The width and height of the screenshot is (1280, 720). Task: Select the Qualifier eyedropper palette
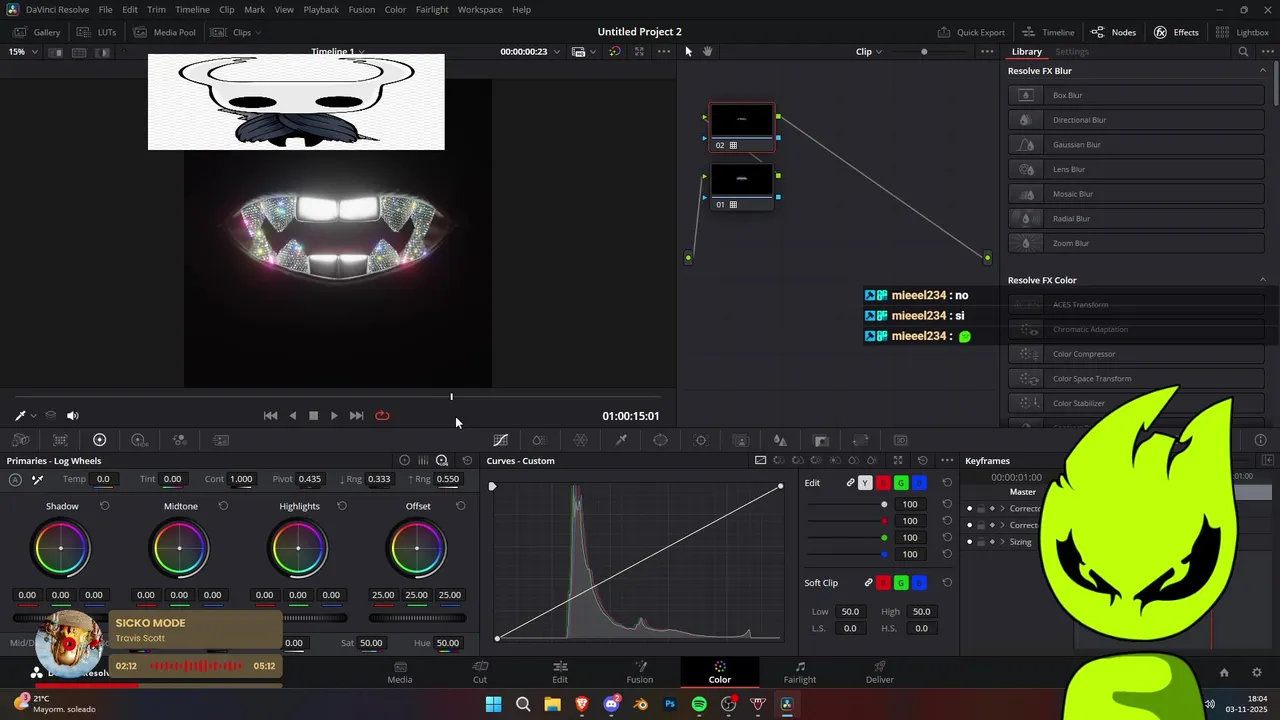tap(621, 440)
